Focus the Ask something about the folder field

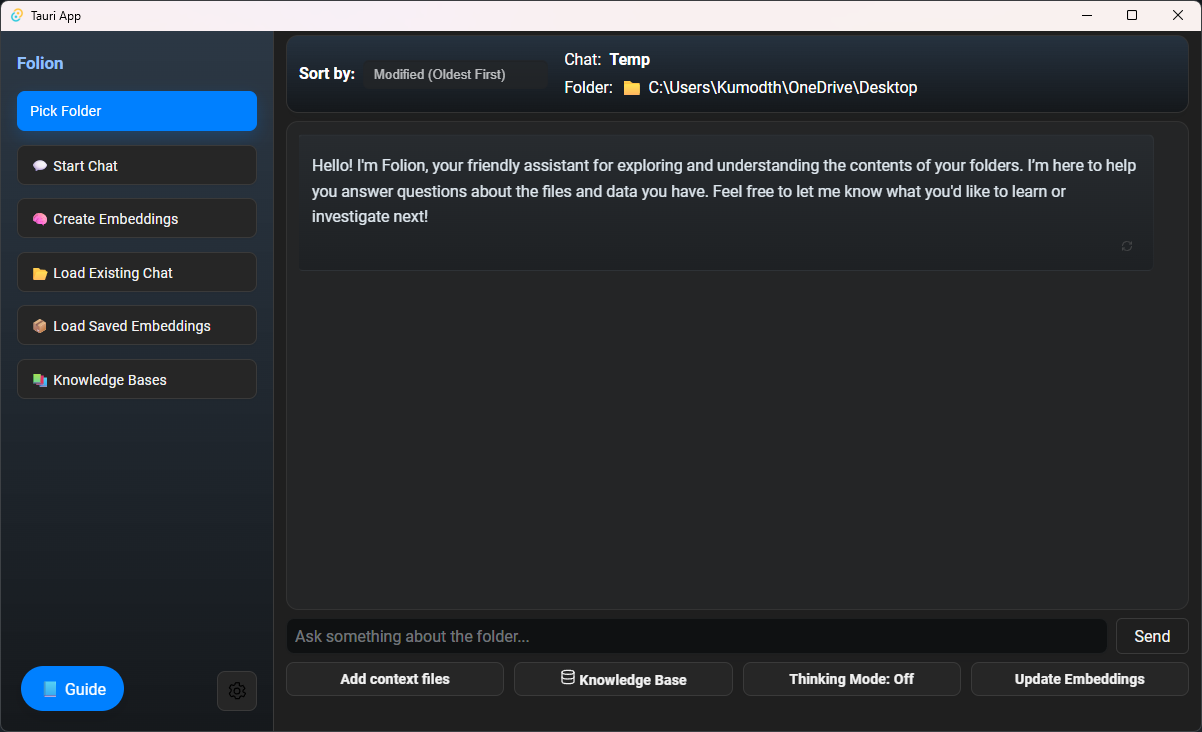696,636
